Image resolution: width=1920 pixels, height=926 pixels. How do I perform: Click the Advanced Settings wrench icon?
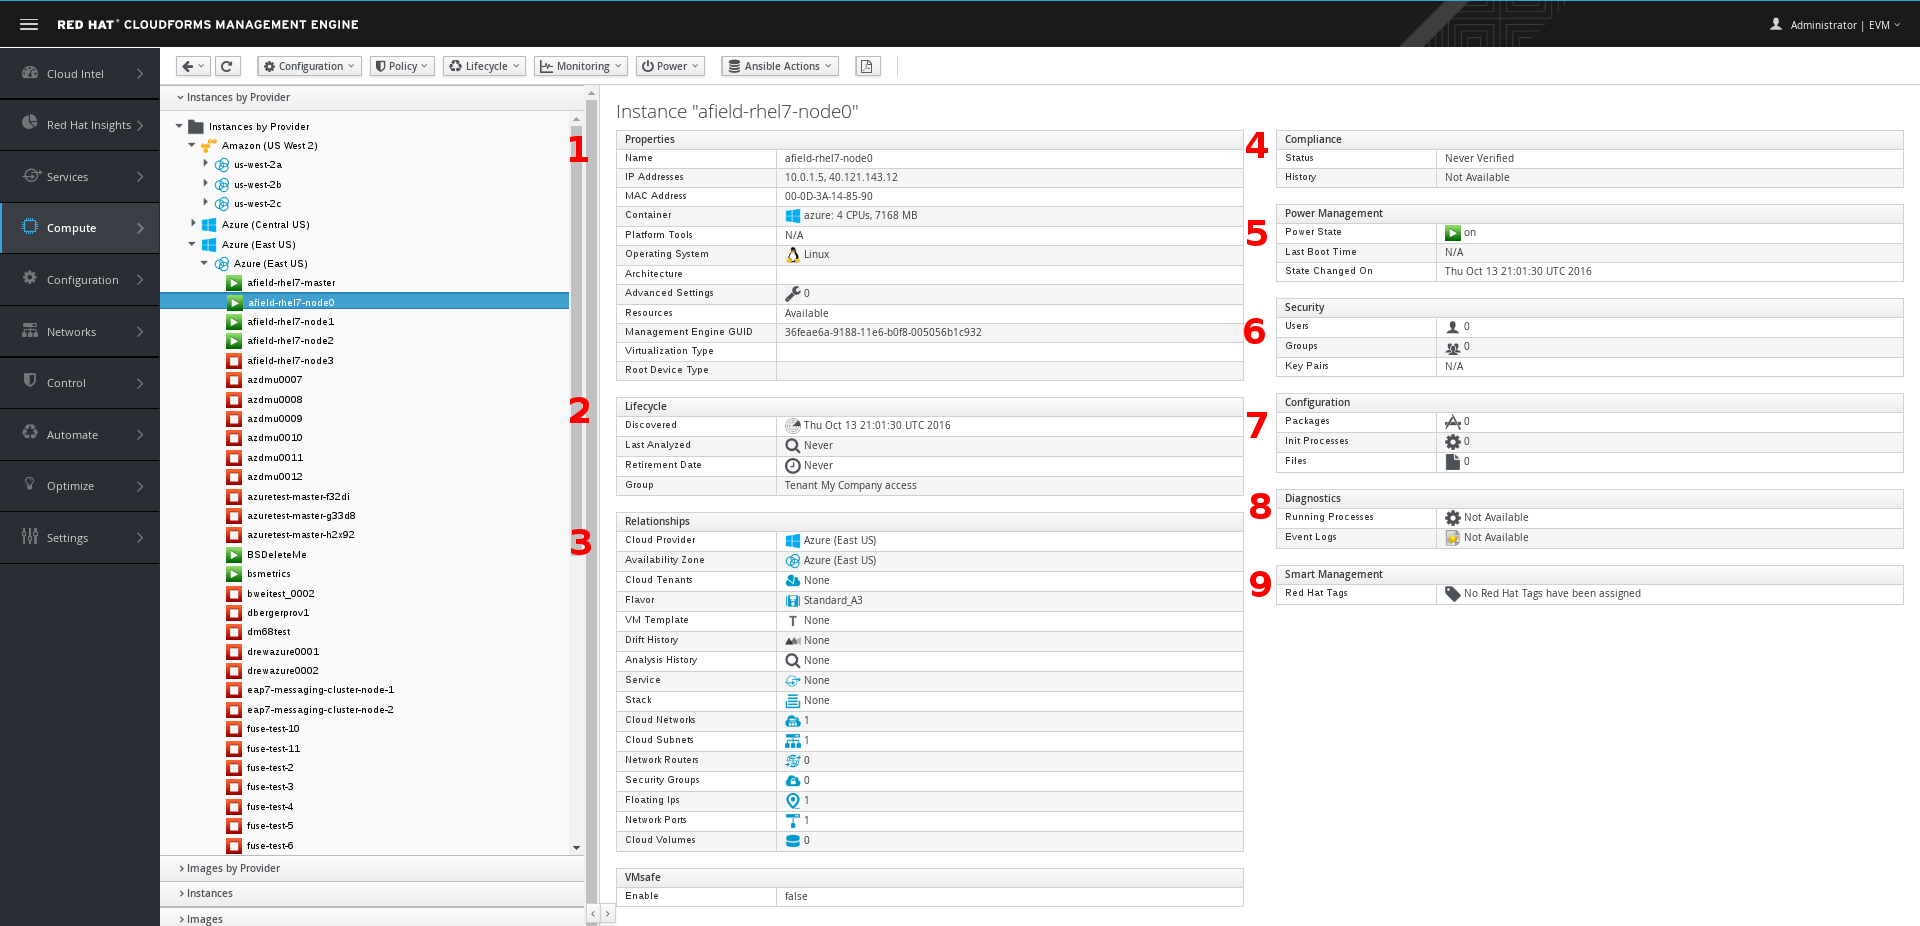click(793, 294)
